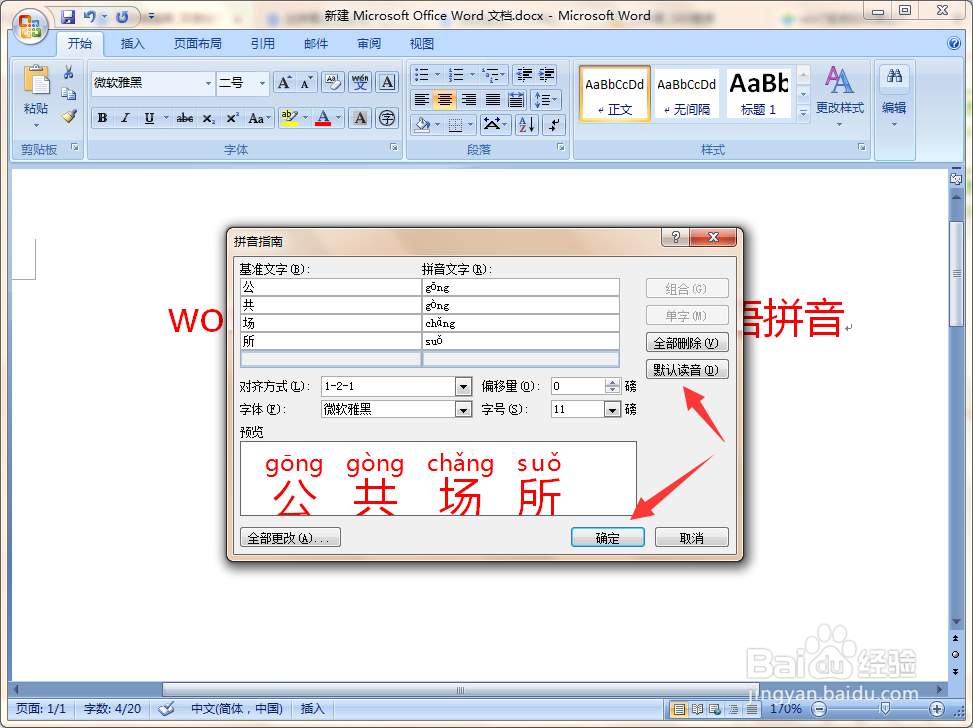
Task: Click the zoom slider handle
Action: pyautogui.click(x=886, y=709)
